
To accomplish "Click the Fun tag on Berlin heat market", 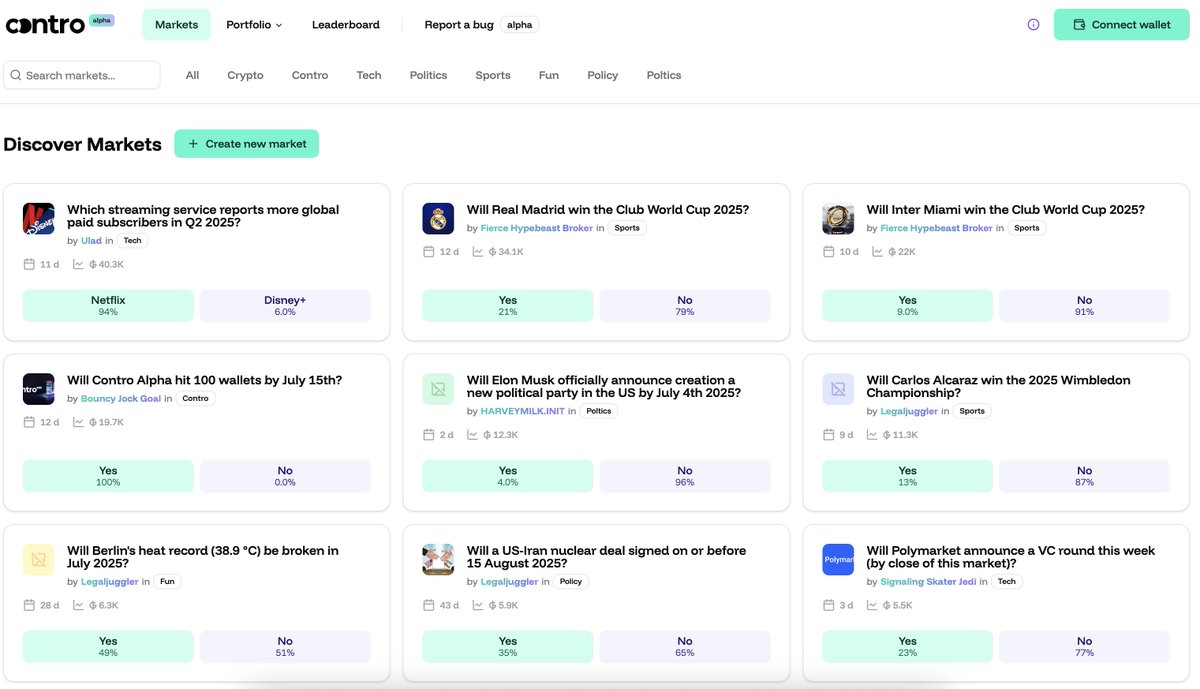I will click(168, 582).
